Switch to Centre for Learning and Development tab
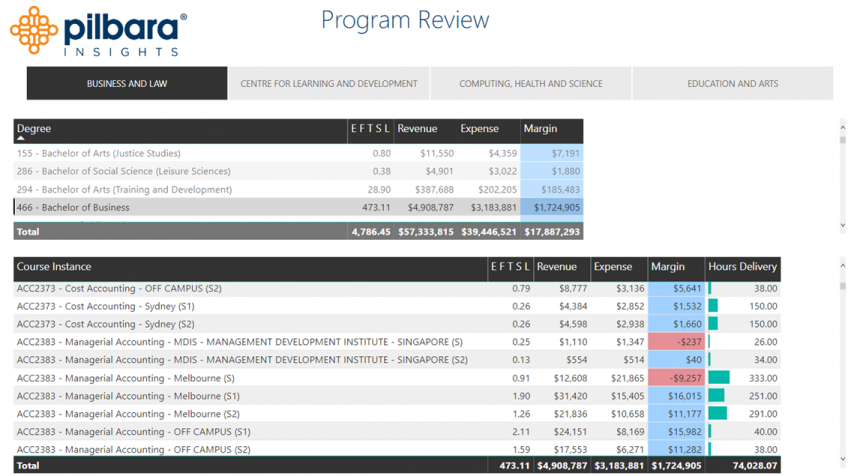The width and height of the screenshot is (848, 476). 329,84
